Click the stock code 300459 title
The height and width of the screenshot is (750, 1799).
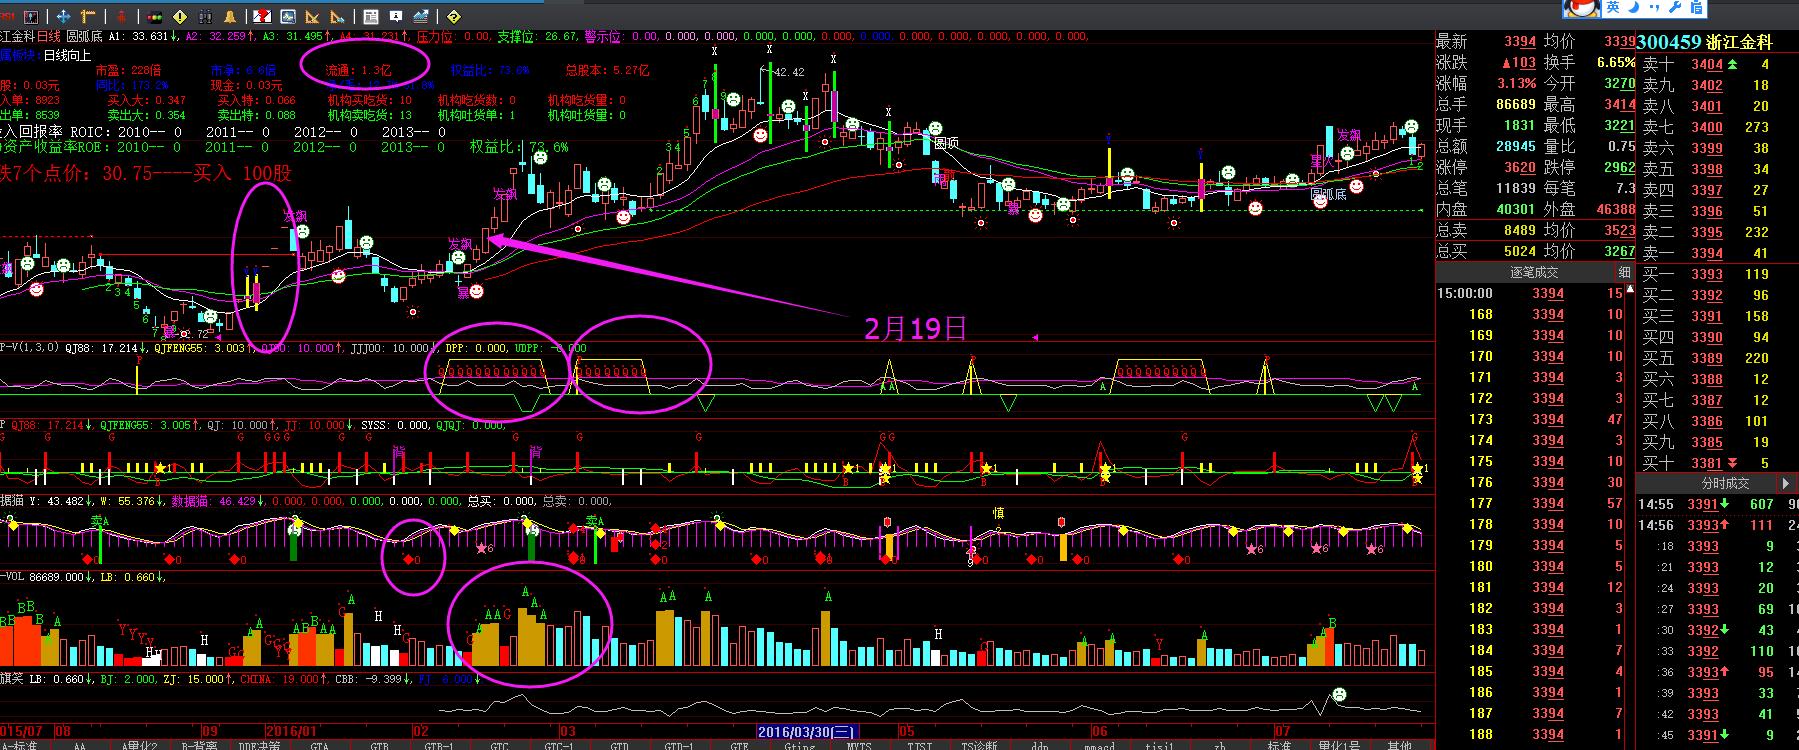[1669, 42]
